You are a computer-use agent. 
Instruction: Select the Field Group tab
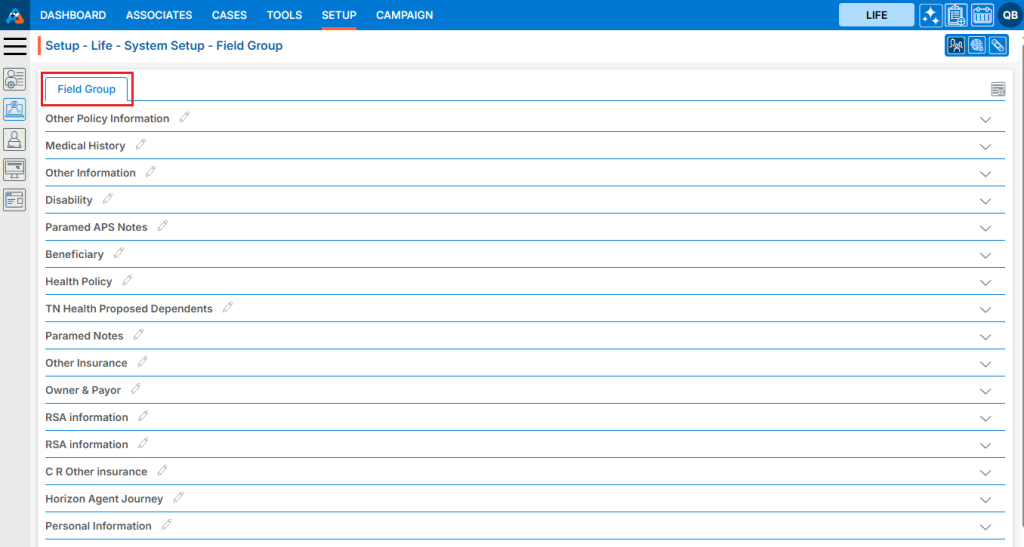(x=86, y=89)
